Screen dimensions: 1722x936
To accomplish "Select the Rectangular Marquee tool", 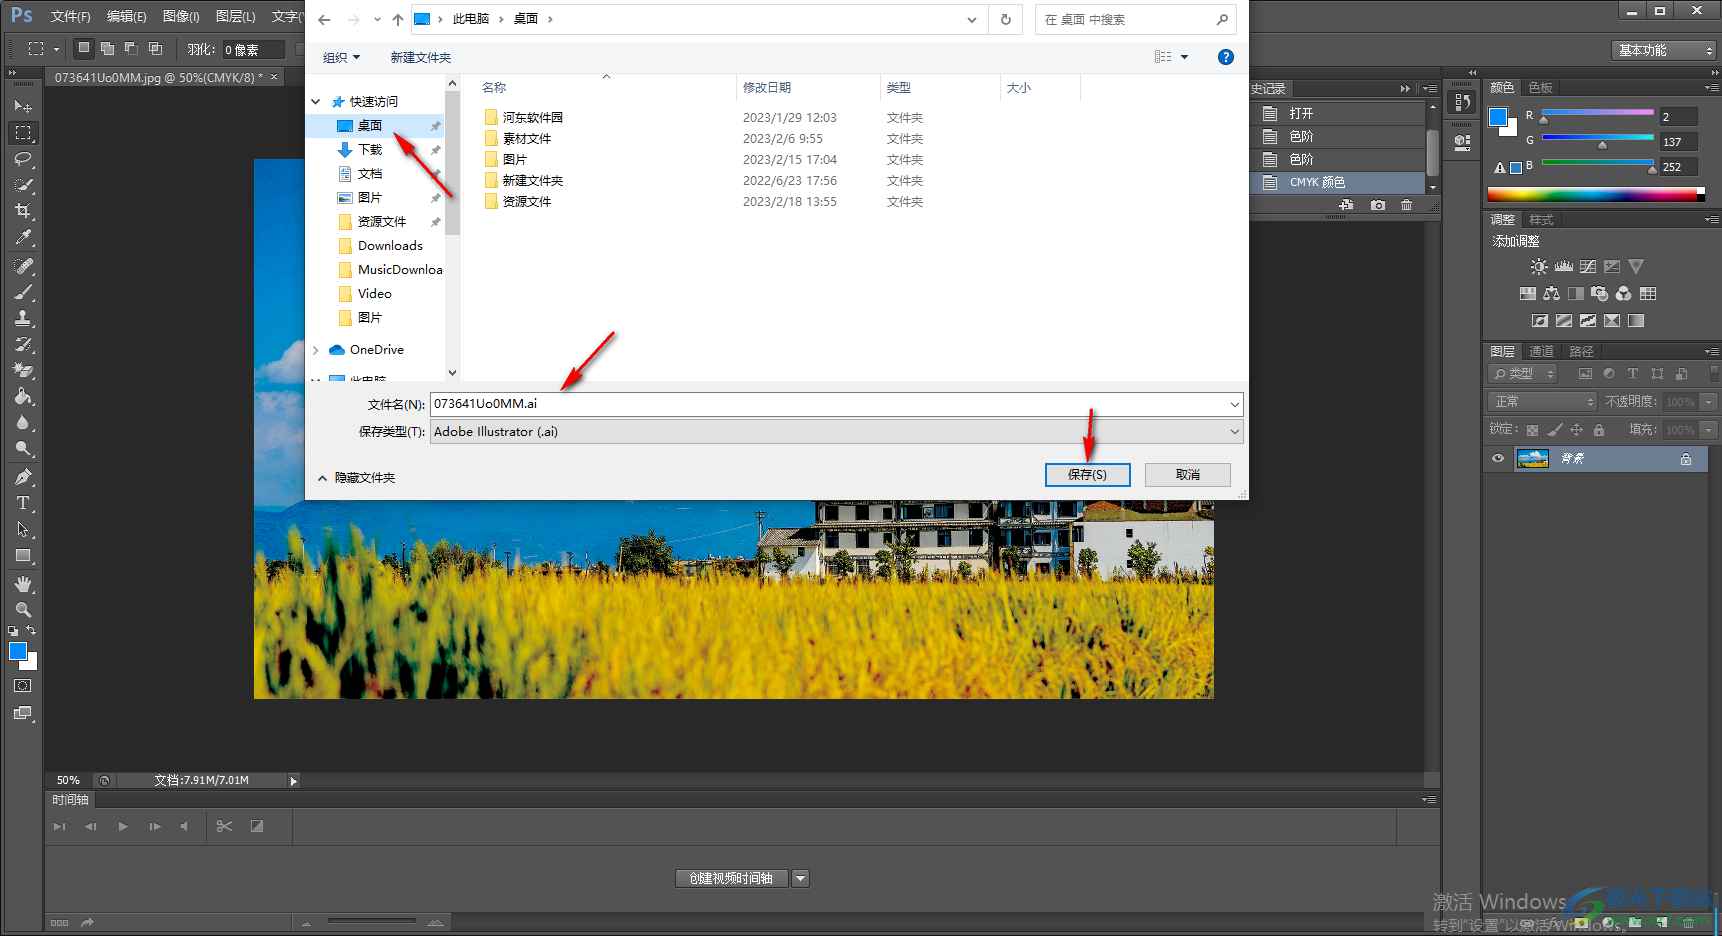I will [x=23, y=133].
